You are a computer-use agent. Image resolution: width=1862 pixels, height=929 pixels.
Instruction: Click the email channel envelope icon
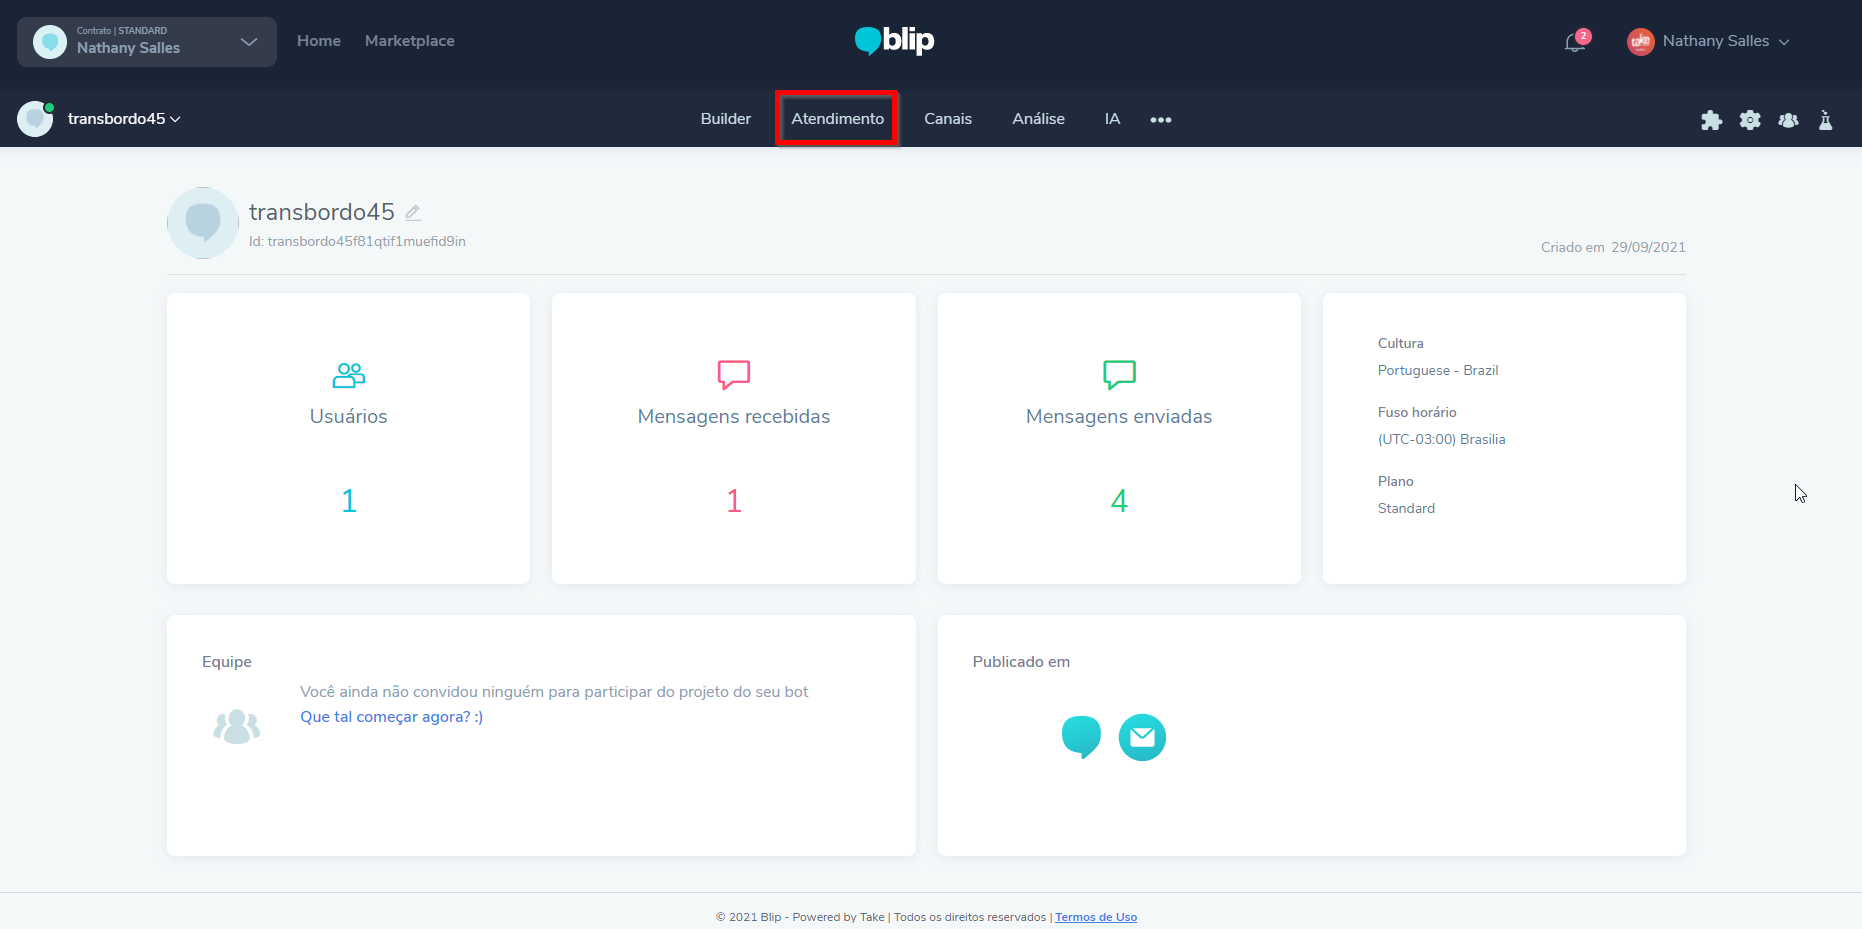1142,737
